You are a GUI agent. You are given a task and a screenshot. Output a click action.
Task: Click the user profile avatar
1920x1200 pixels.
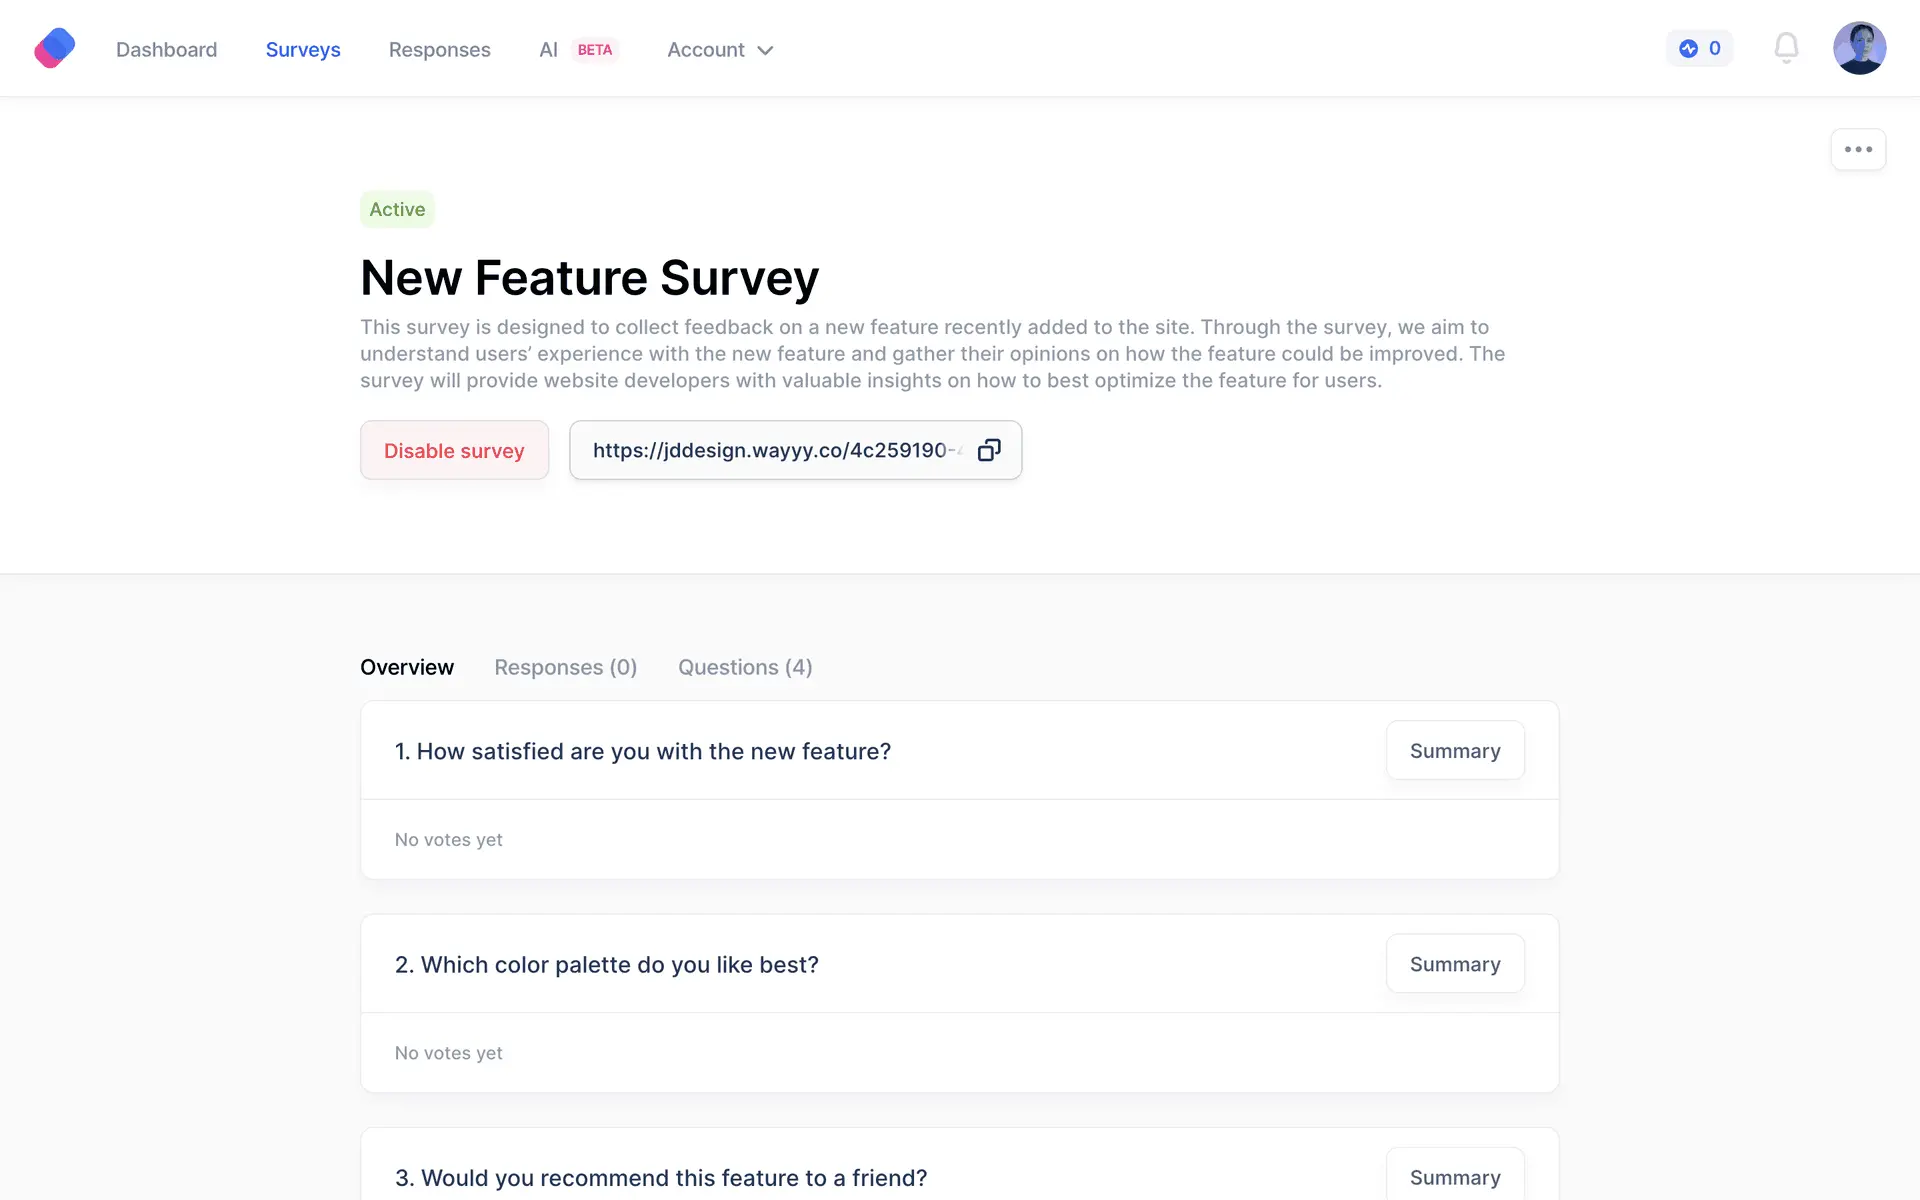pyautogui.click(x=1859, y=48)
